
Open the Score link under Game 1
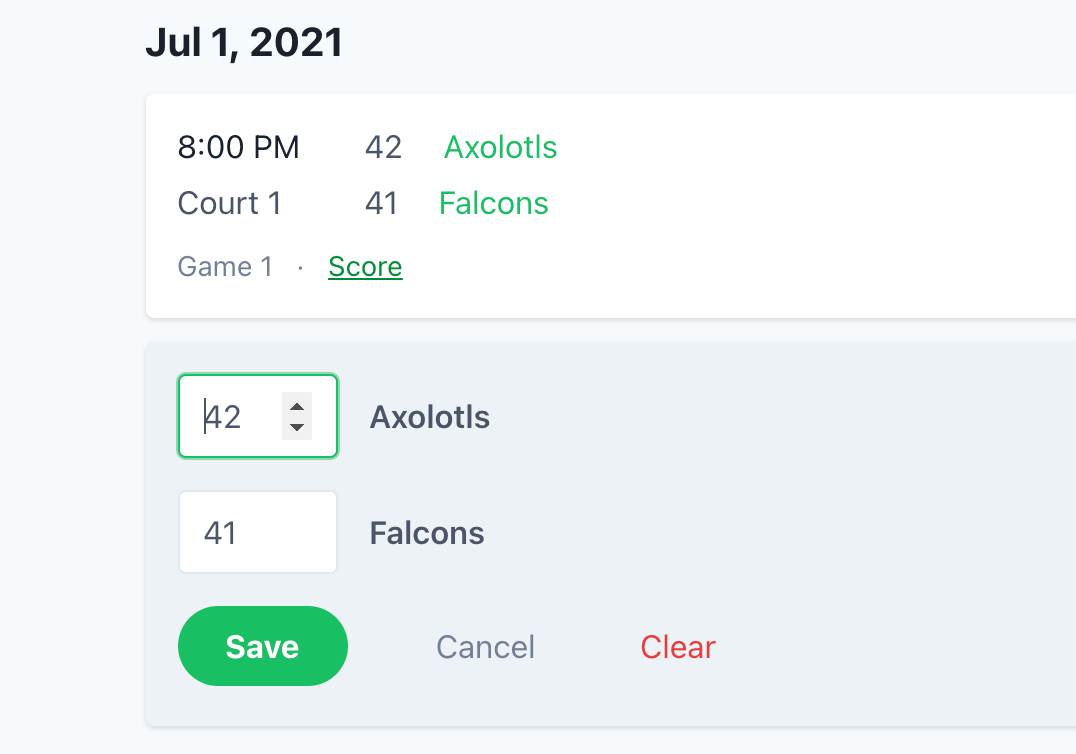pos(364,266)
